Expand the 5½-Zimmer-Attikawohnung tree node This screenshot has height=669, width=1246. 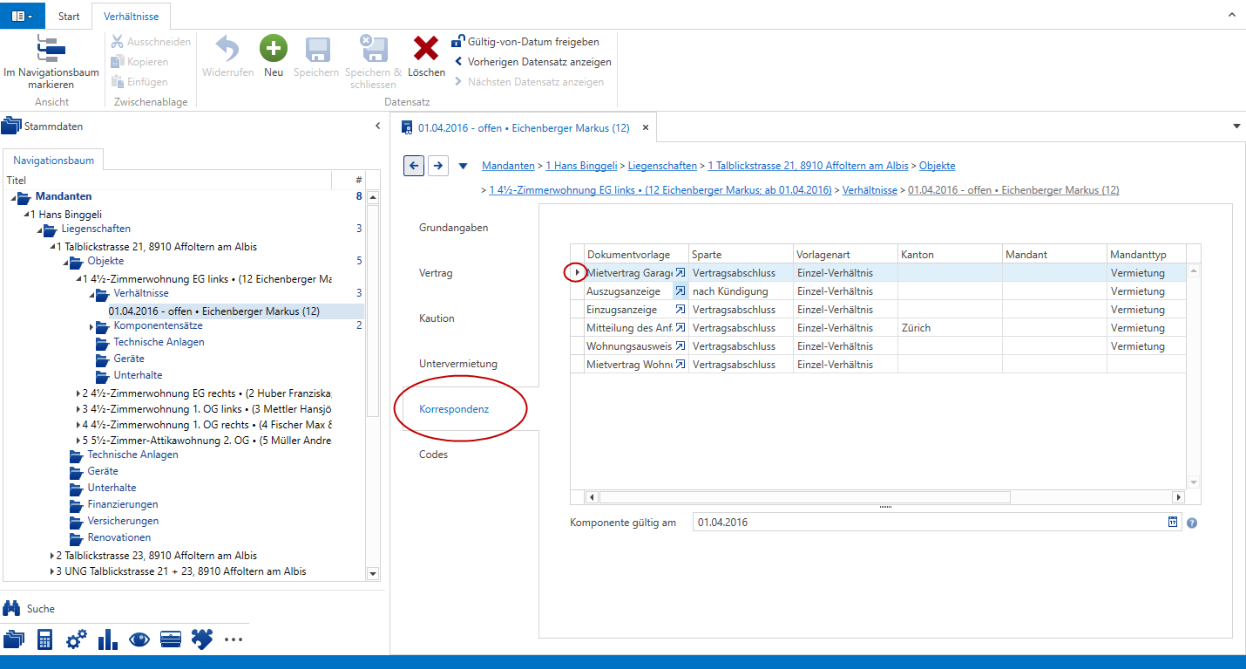tap(78, 440)
